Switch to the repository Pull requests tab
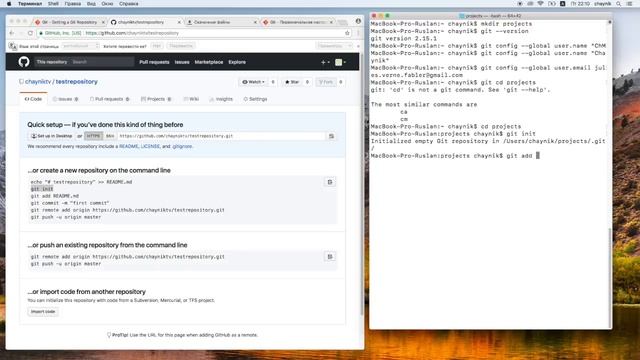Screen dimensions: 640x360 point(109,99)
